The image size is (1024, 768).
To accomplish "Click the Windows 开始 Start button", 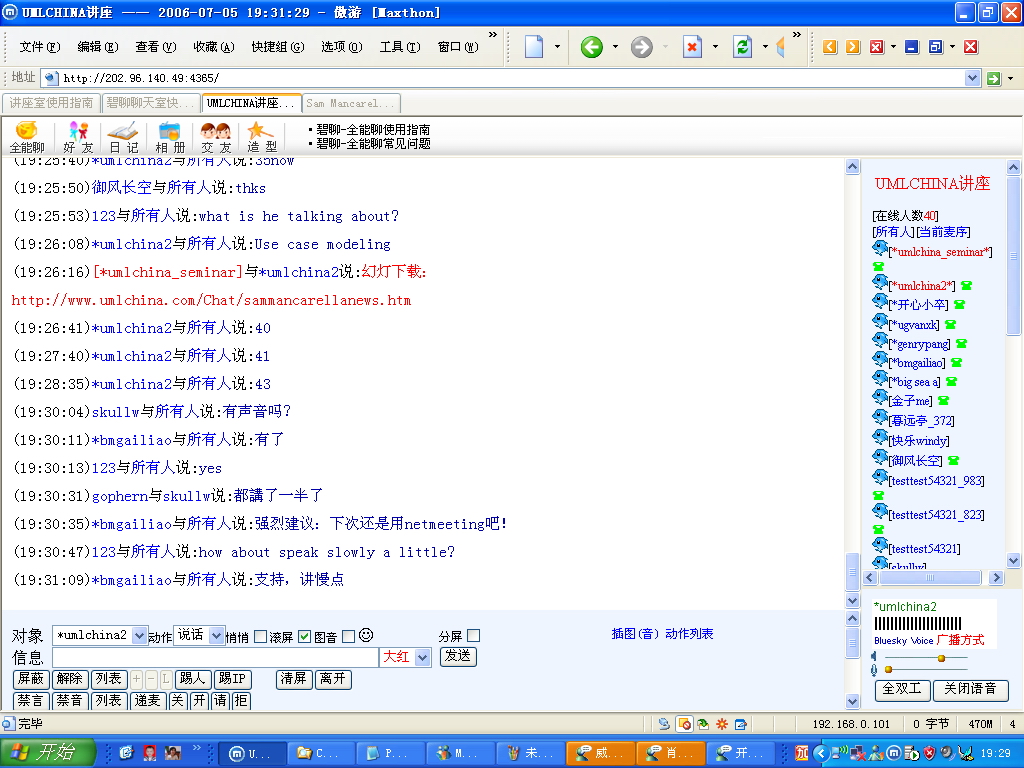I will [x=48, y=753].
